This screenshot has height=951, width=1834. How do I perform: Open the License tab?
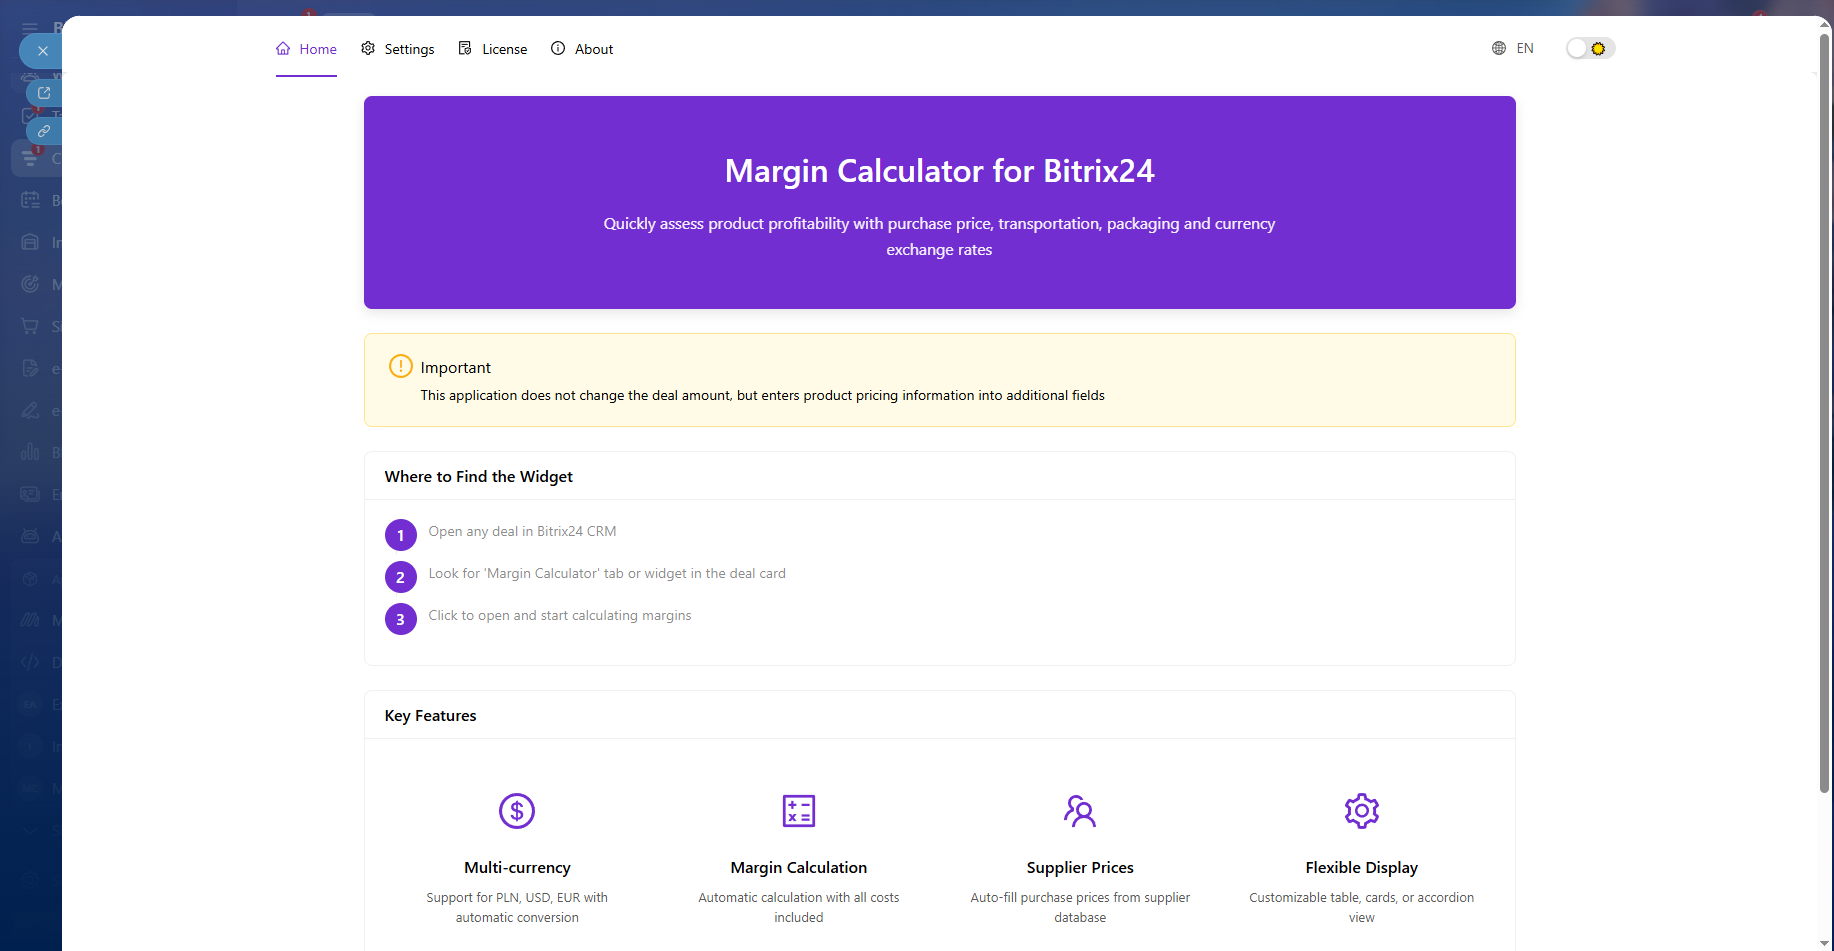coord(493,49)
